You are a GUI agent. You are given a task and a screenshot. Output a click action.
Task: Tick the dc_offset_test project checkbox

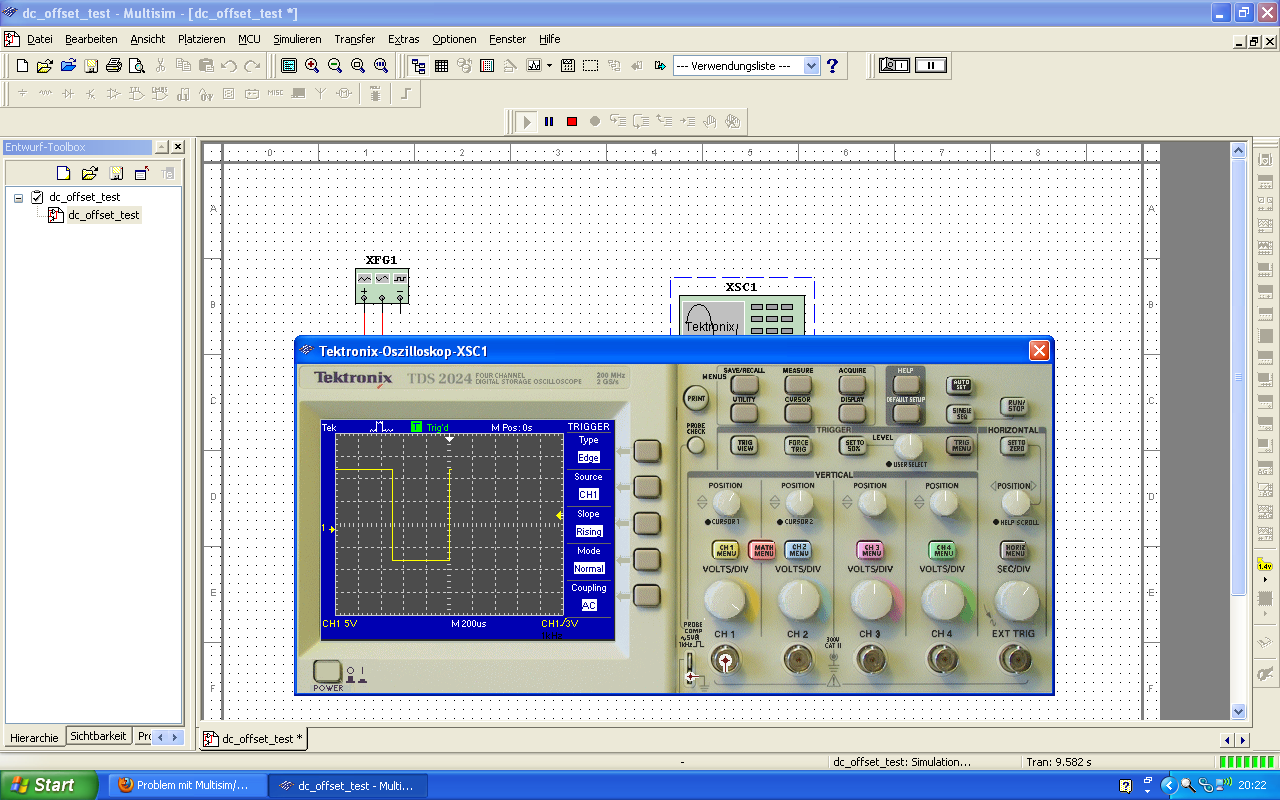pyautogui.click(x=37, y=197)
